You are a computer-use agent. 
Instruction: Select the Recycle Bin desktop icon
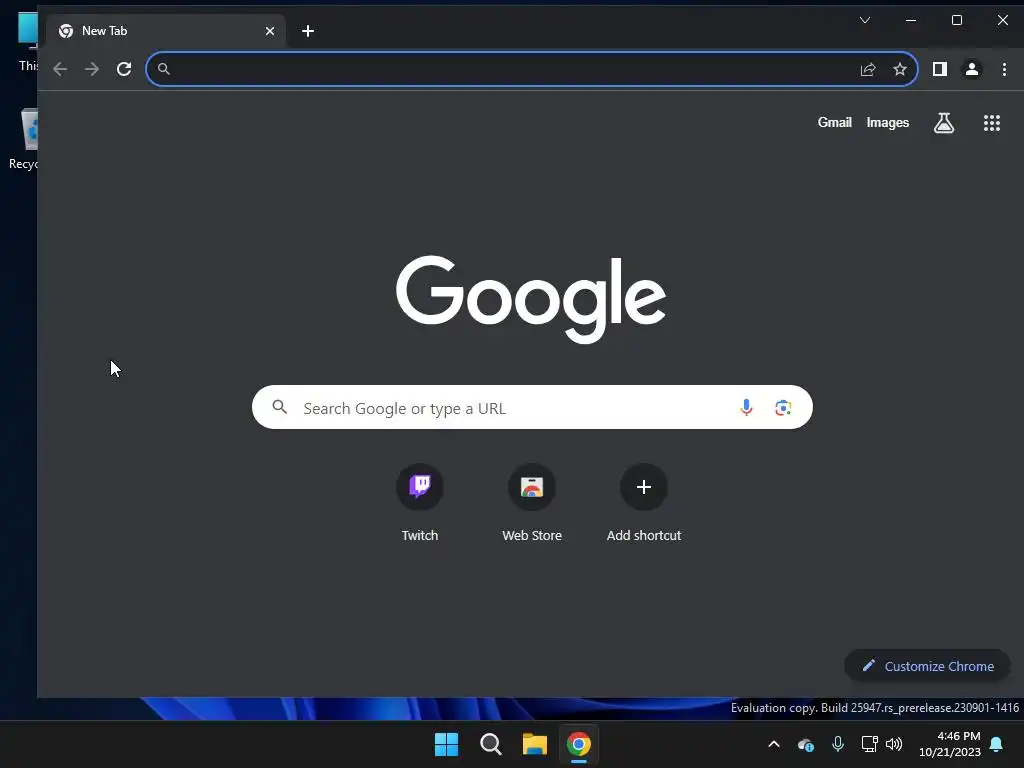(23, 139)
